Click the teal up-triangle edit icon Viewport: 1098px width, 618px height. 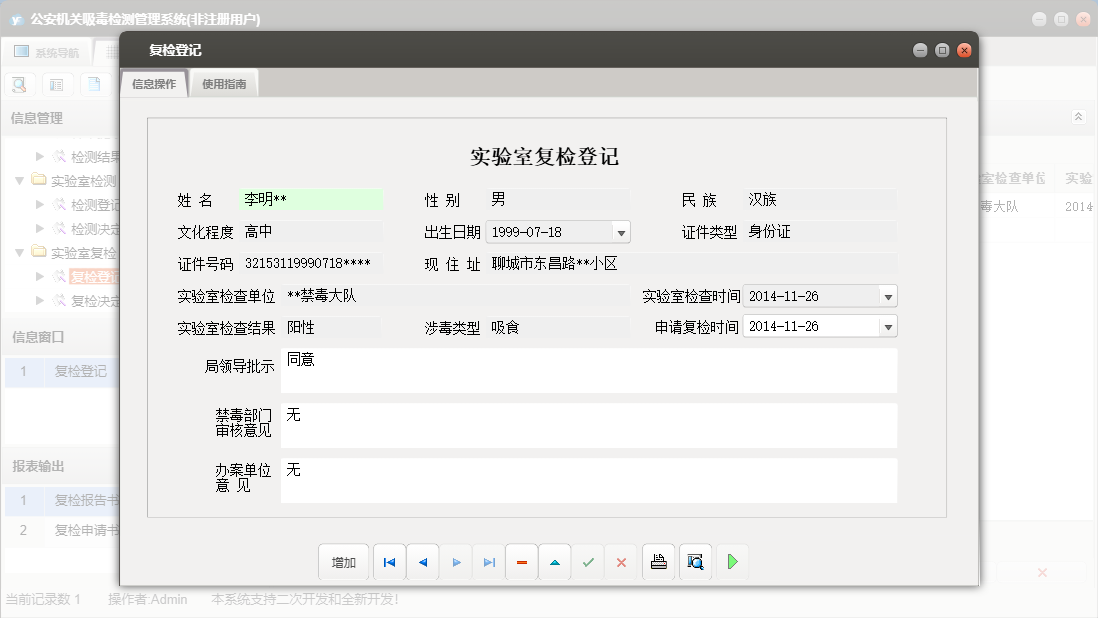555,563
